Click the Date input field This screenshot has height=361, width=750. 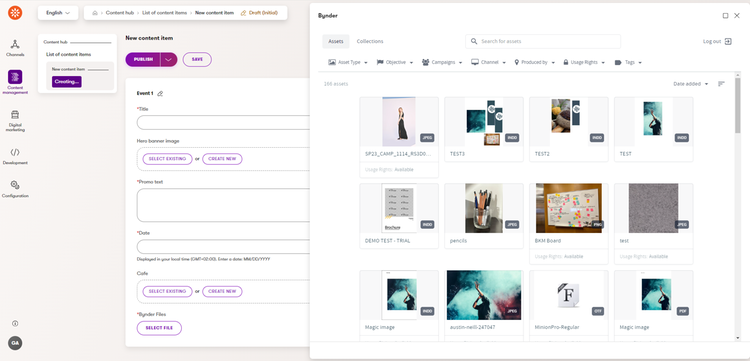[x=223, y=247]
